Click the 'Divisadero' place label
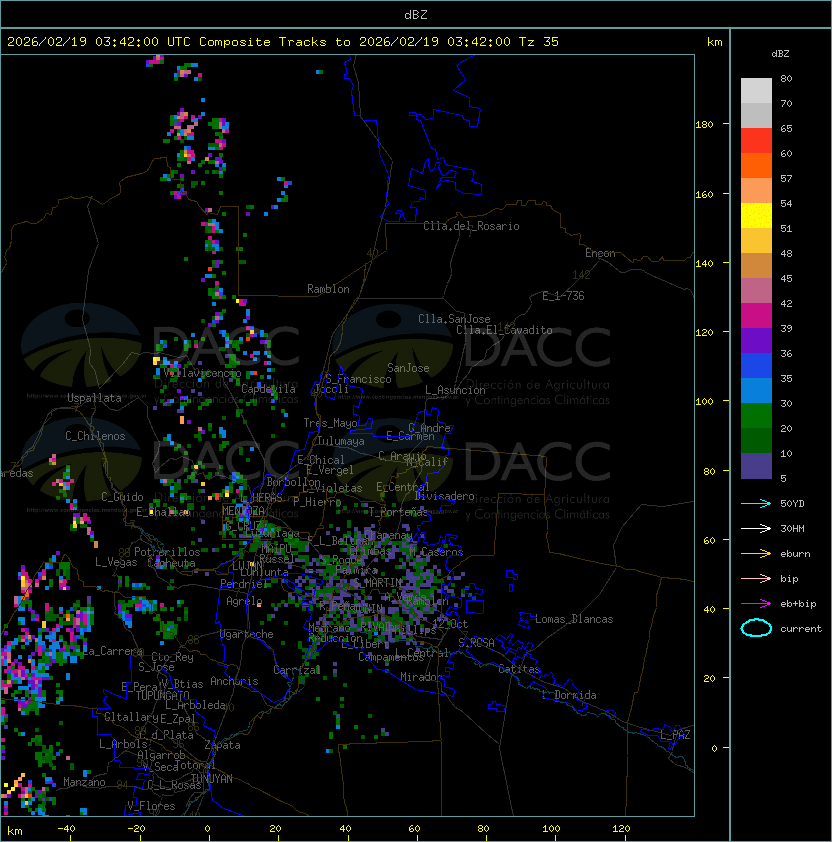Viewport: 832px width, 842px height. point(445,496)
